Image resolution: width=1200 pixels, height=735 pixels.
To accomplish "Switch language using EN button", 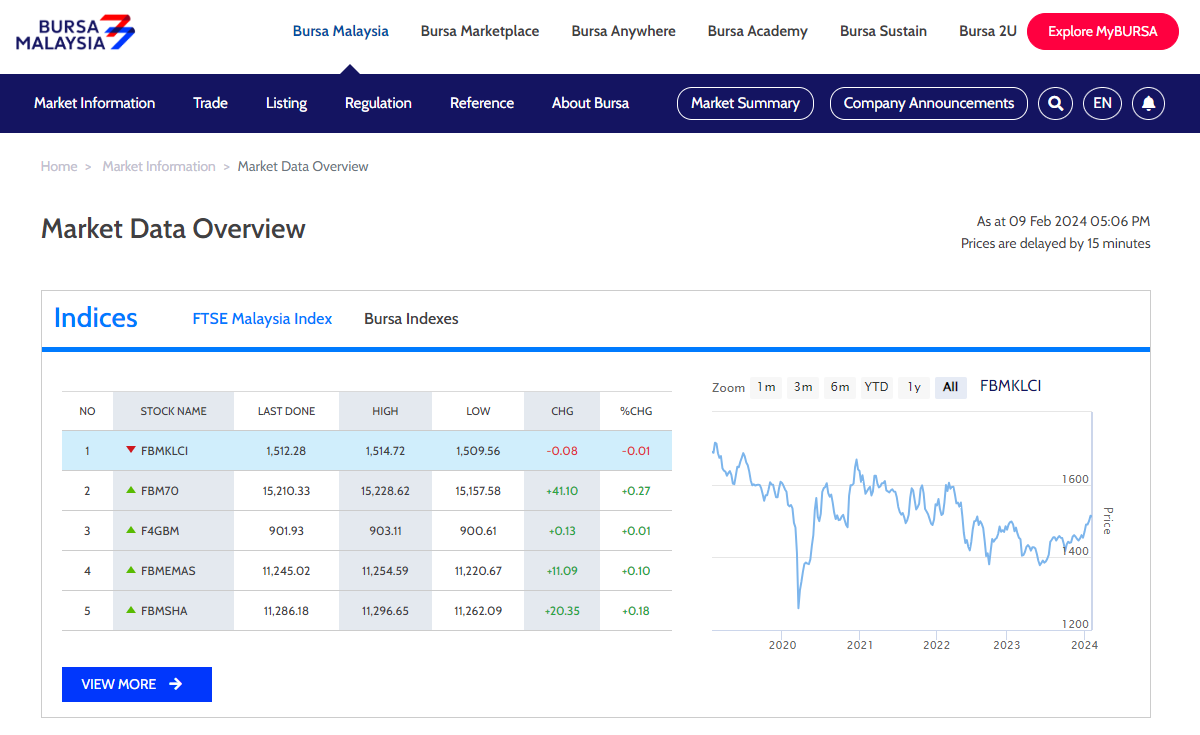I will tap(1102, 103).
